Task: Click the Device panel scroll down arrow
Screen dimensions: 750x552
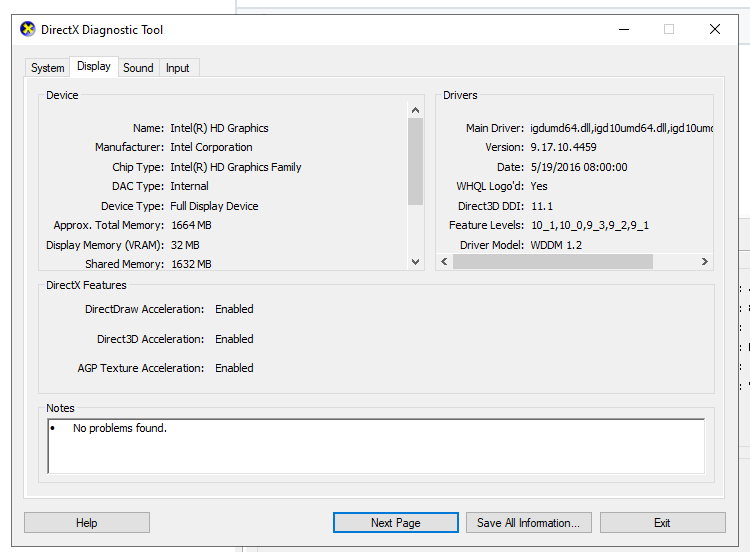Action: [416, 261]
